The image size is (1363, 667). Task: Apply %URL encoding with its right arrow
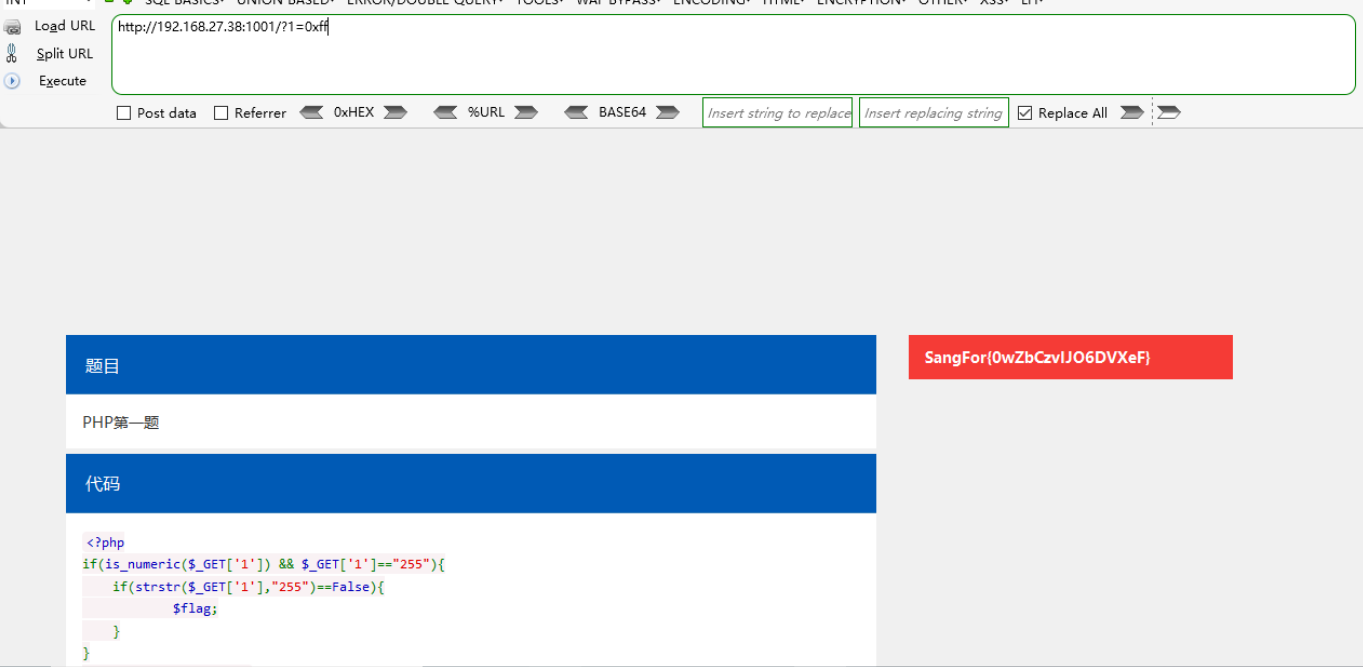click(x=527, y=112)
